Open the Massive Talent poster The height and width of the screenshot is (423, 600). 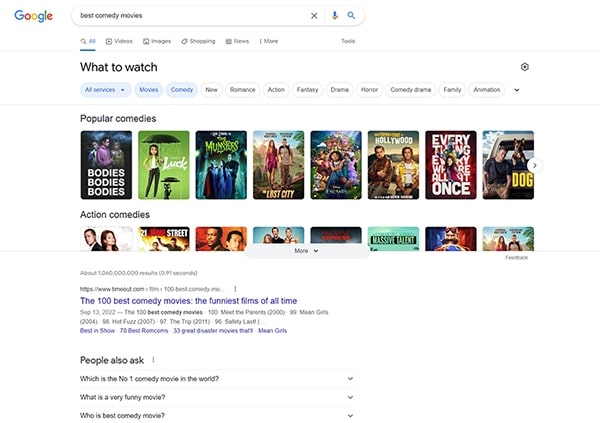(393, 239)
